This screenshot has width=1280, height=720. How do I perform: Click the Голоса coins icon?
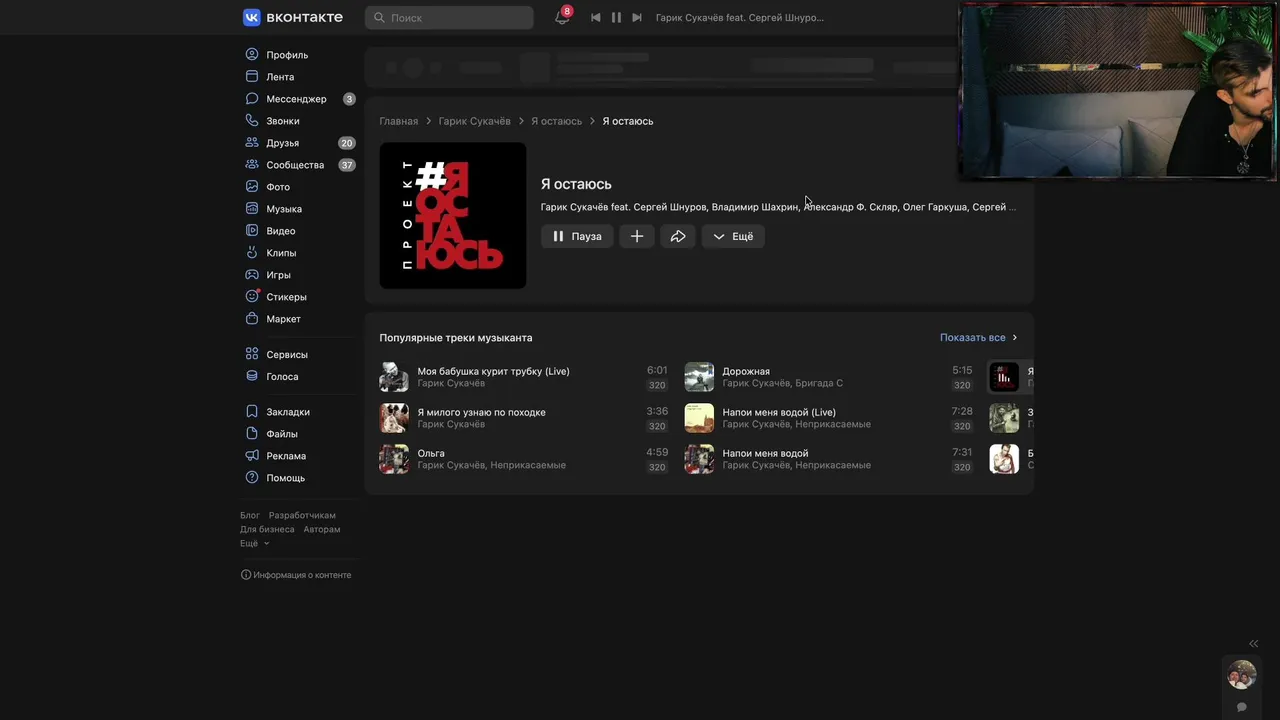pos(252,377)
